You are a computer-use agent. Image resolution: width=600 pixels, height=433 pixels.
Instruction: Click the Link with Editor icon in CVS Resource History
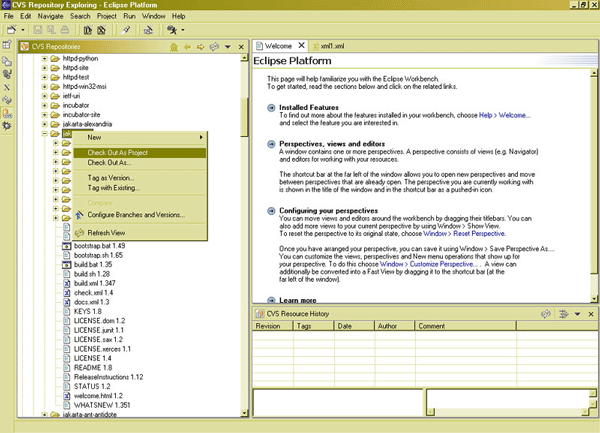tap(563, 314)
